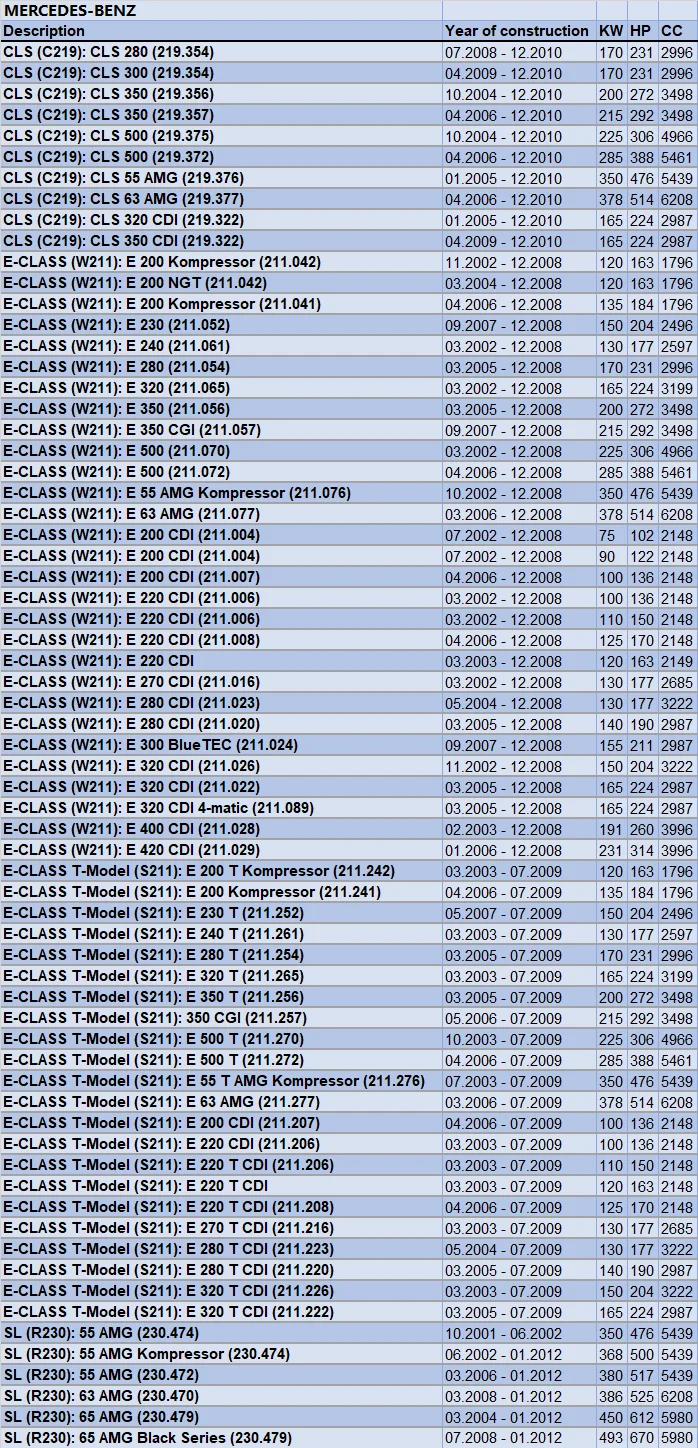This screenshot has width=698, height=1448.
Task: Select the CLS 280 (219.354) row
Action: click(x=349, y=52)
